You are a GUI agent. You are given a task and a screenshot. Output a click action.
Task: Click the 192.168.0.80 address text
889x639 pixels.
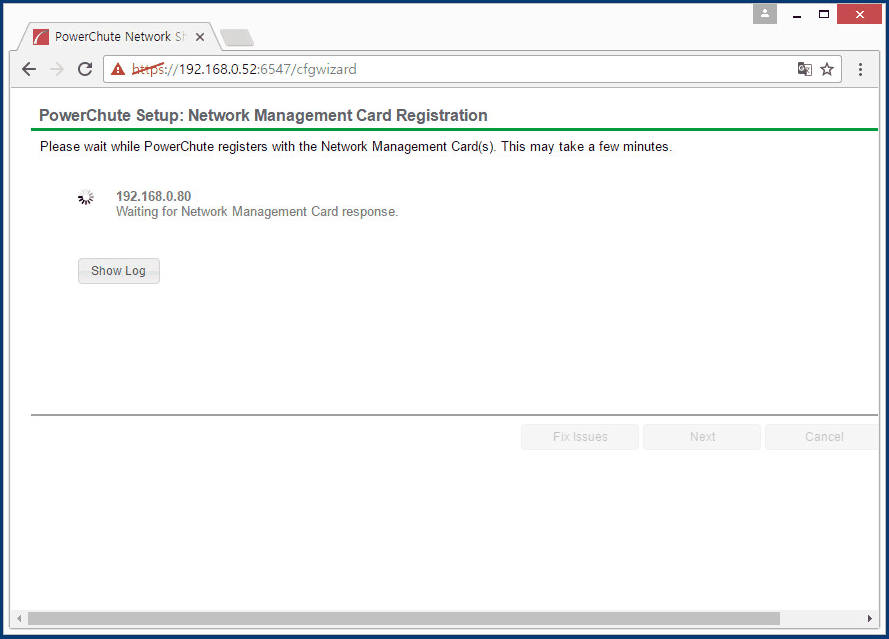coord(154,196)
